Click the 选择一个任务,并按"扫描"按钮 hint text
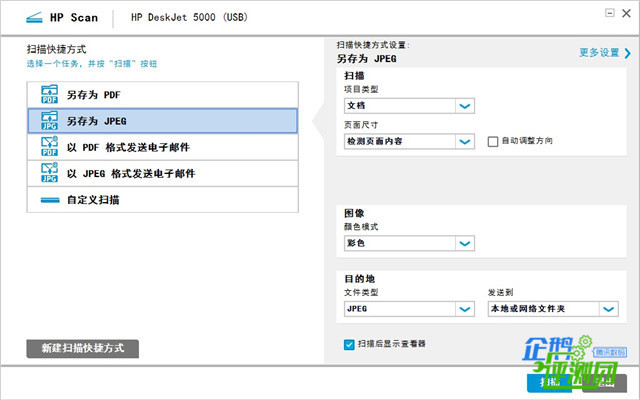This screenshot has height=400, width=640. [x=92, y=64]
